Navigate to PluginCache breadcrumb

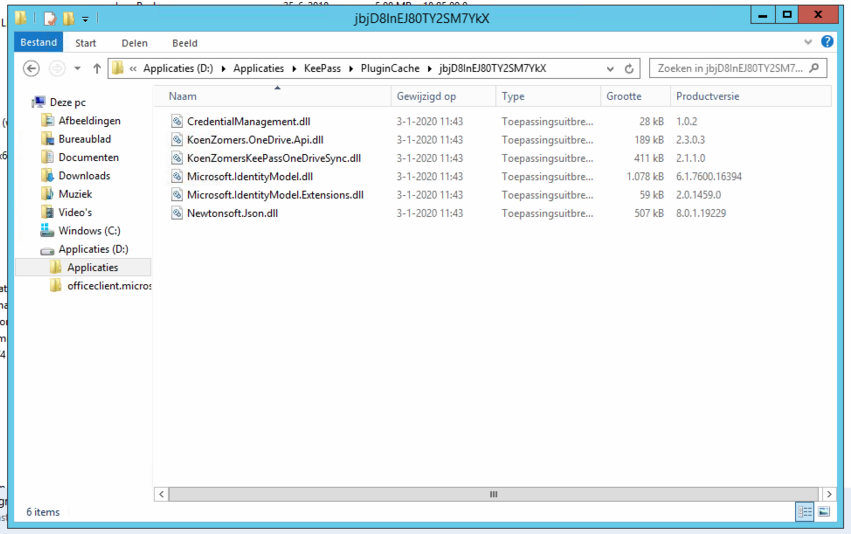[390, 68]
